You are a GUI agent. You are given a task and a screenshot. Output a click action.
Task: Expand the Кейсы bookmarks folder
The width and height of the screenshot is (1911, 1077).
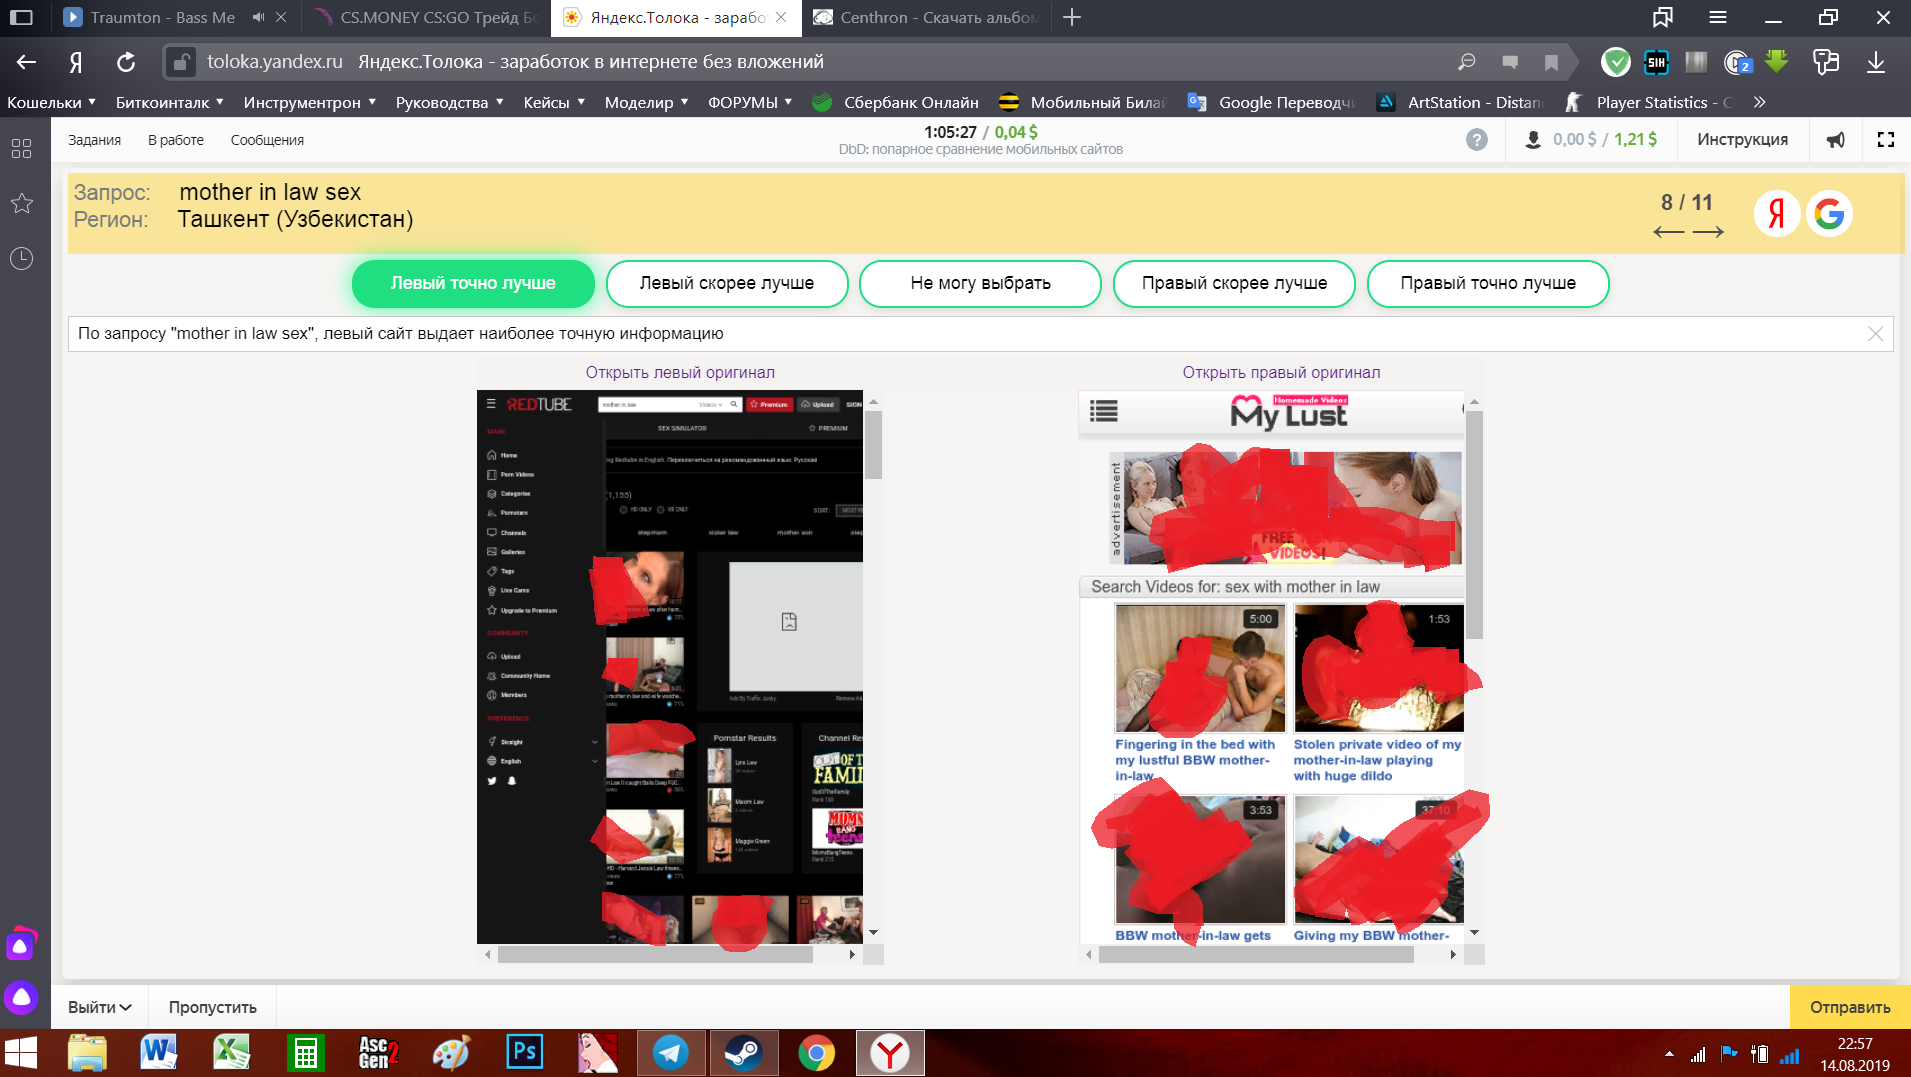click(x=554, y=102)
